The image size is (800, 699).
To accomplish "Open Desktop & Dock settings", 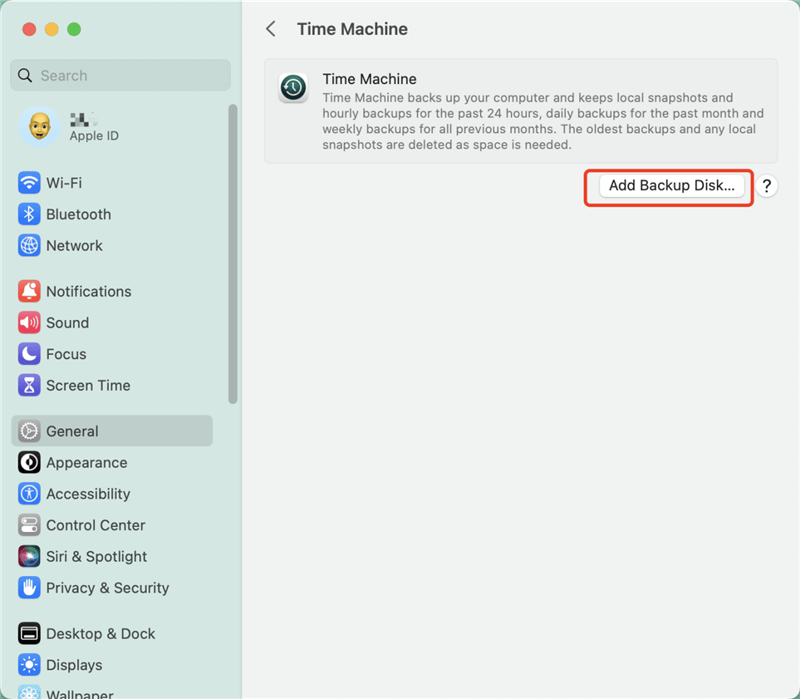I will (x=27, y=633).
